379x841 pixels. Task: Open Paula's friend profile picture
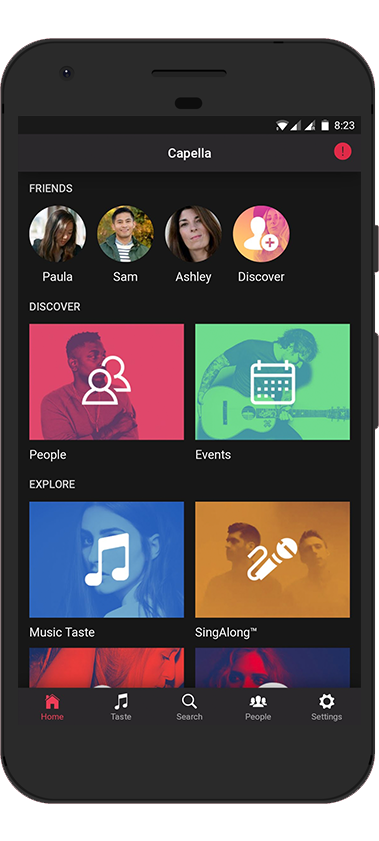pos(57,234)
